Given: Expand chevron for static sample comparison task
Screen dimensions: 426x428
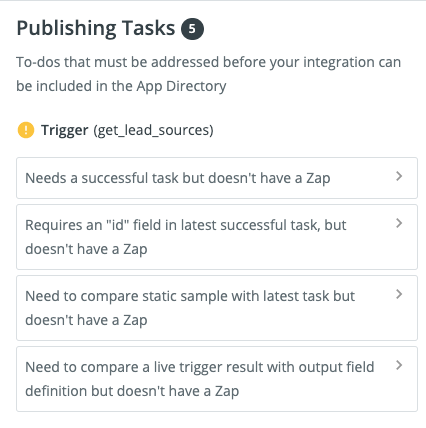Looking at the screenshot, I should pos(399,294).
